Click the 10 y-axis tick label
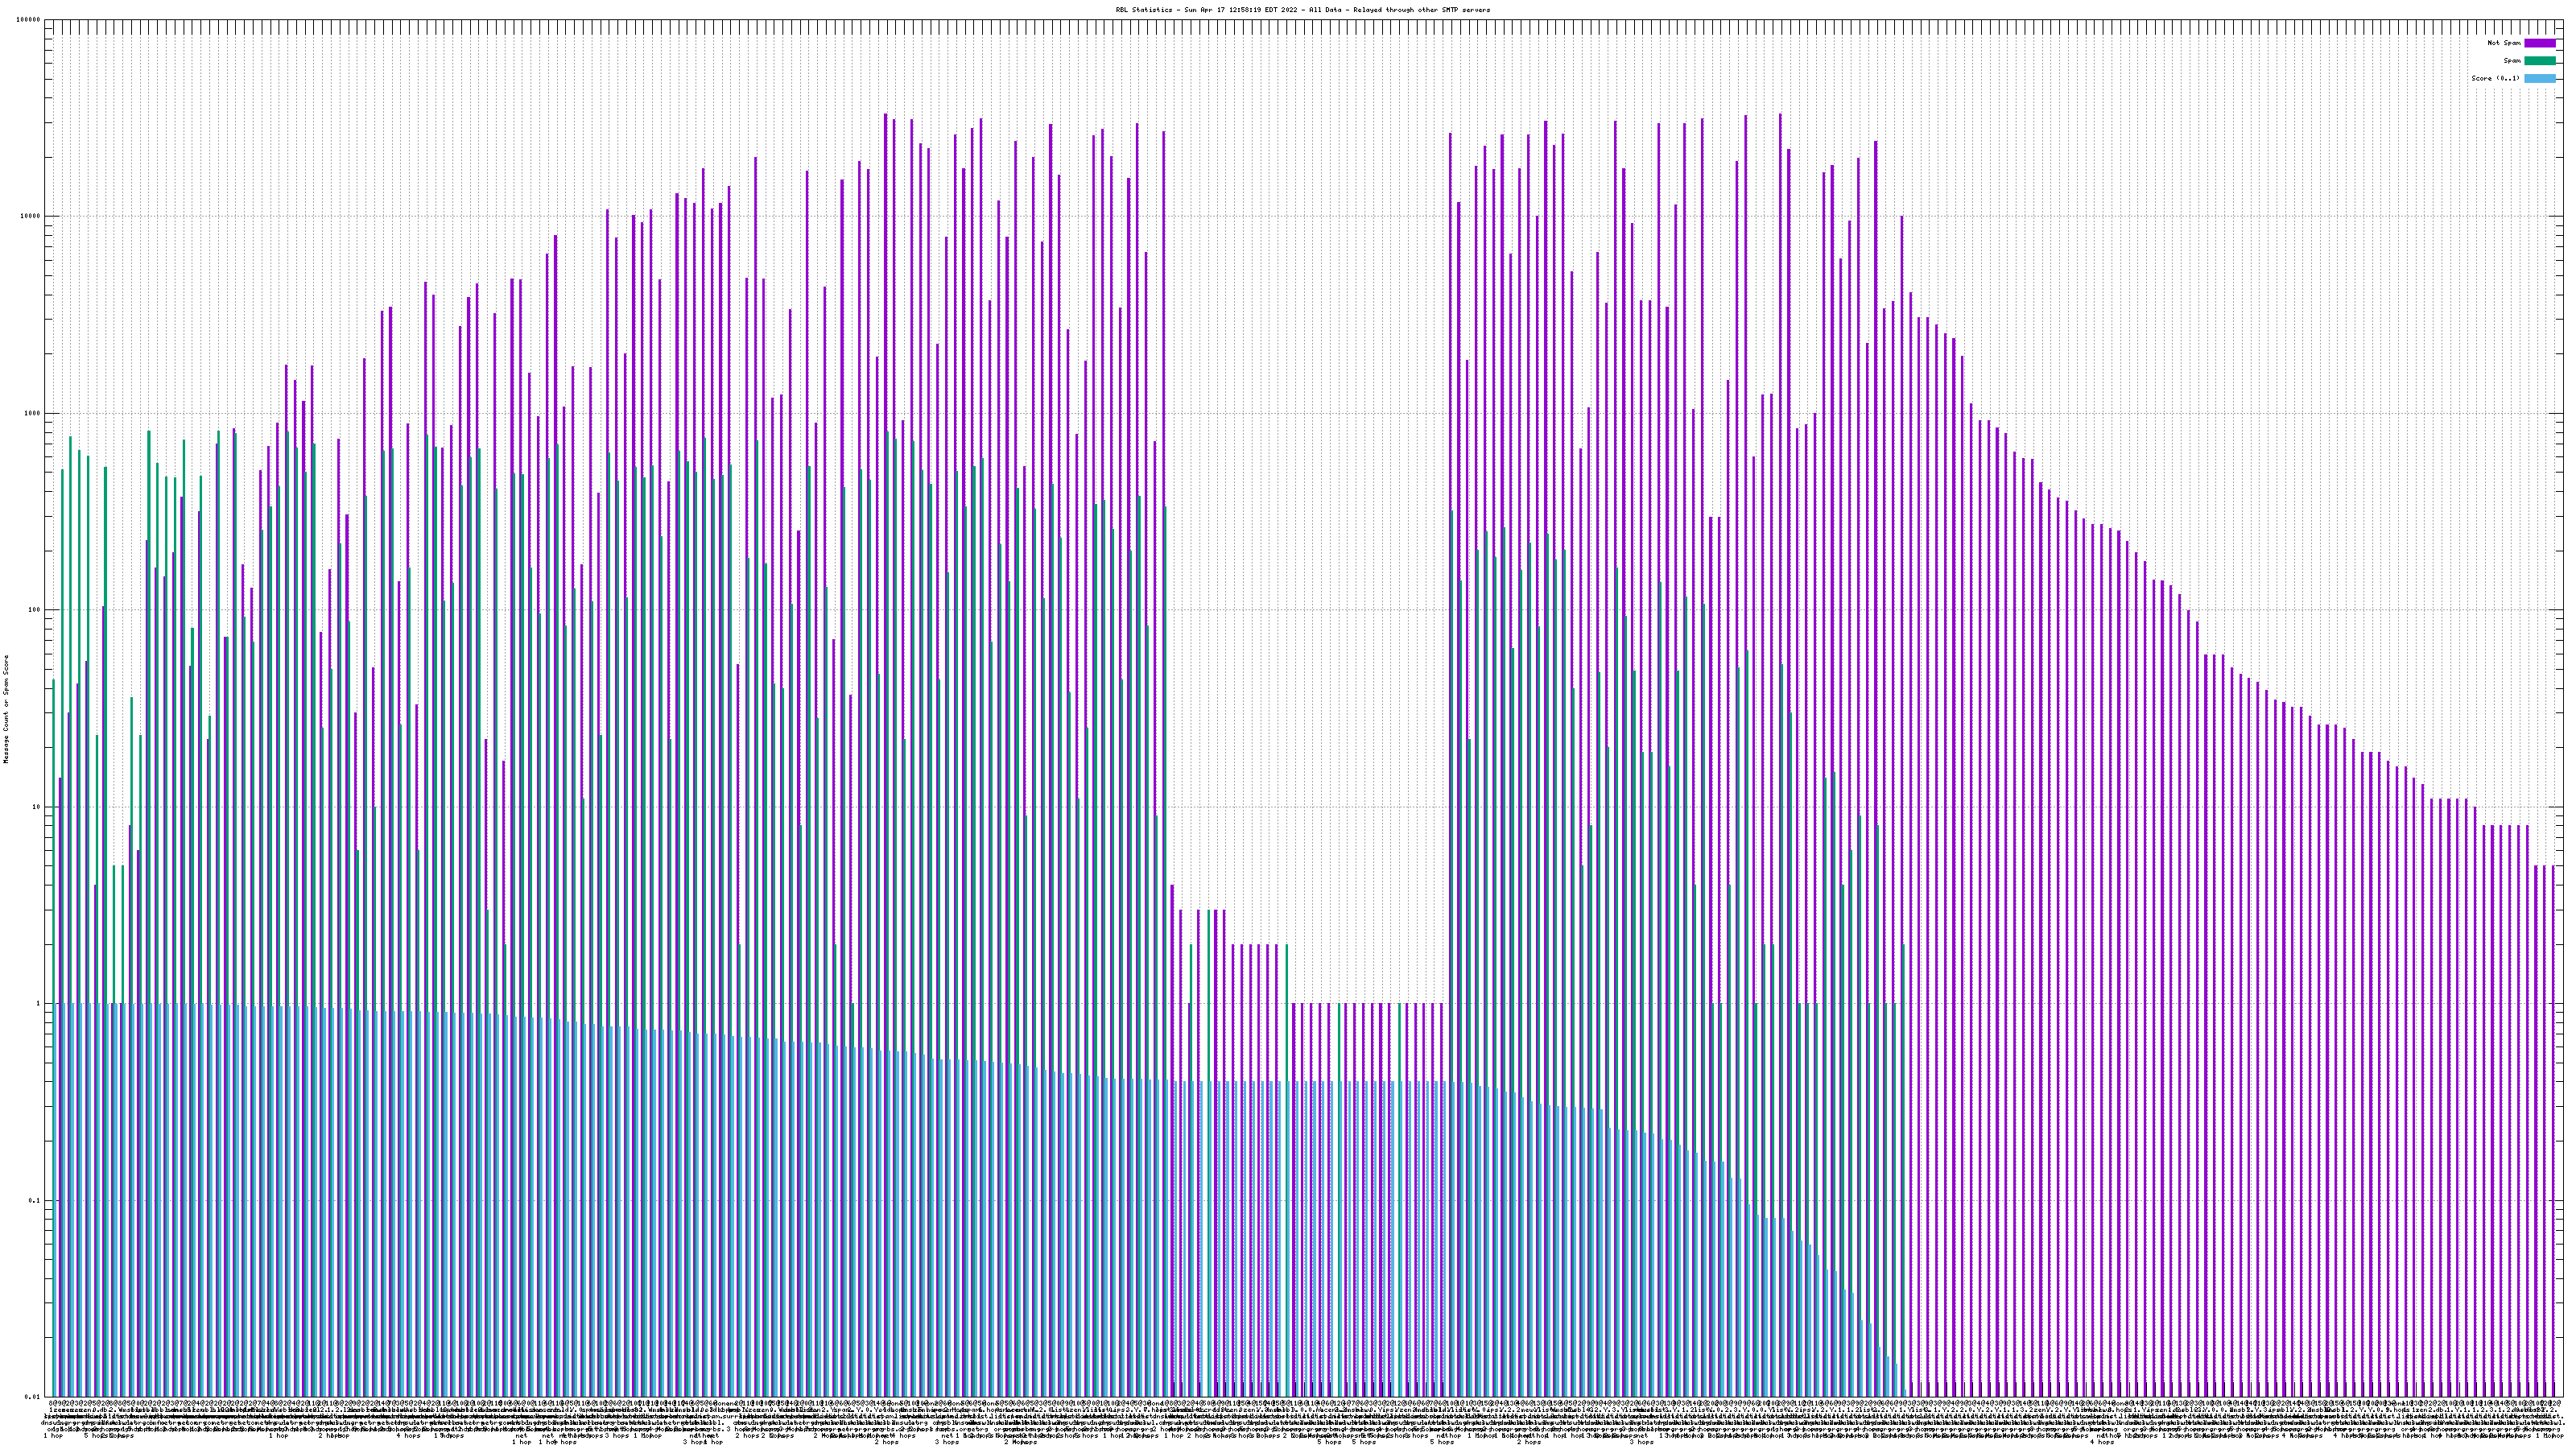The width and height of the screenshot is (2576, 1449). [37, 807]
